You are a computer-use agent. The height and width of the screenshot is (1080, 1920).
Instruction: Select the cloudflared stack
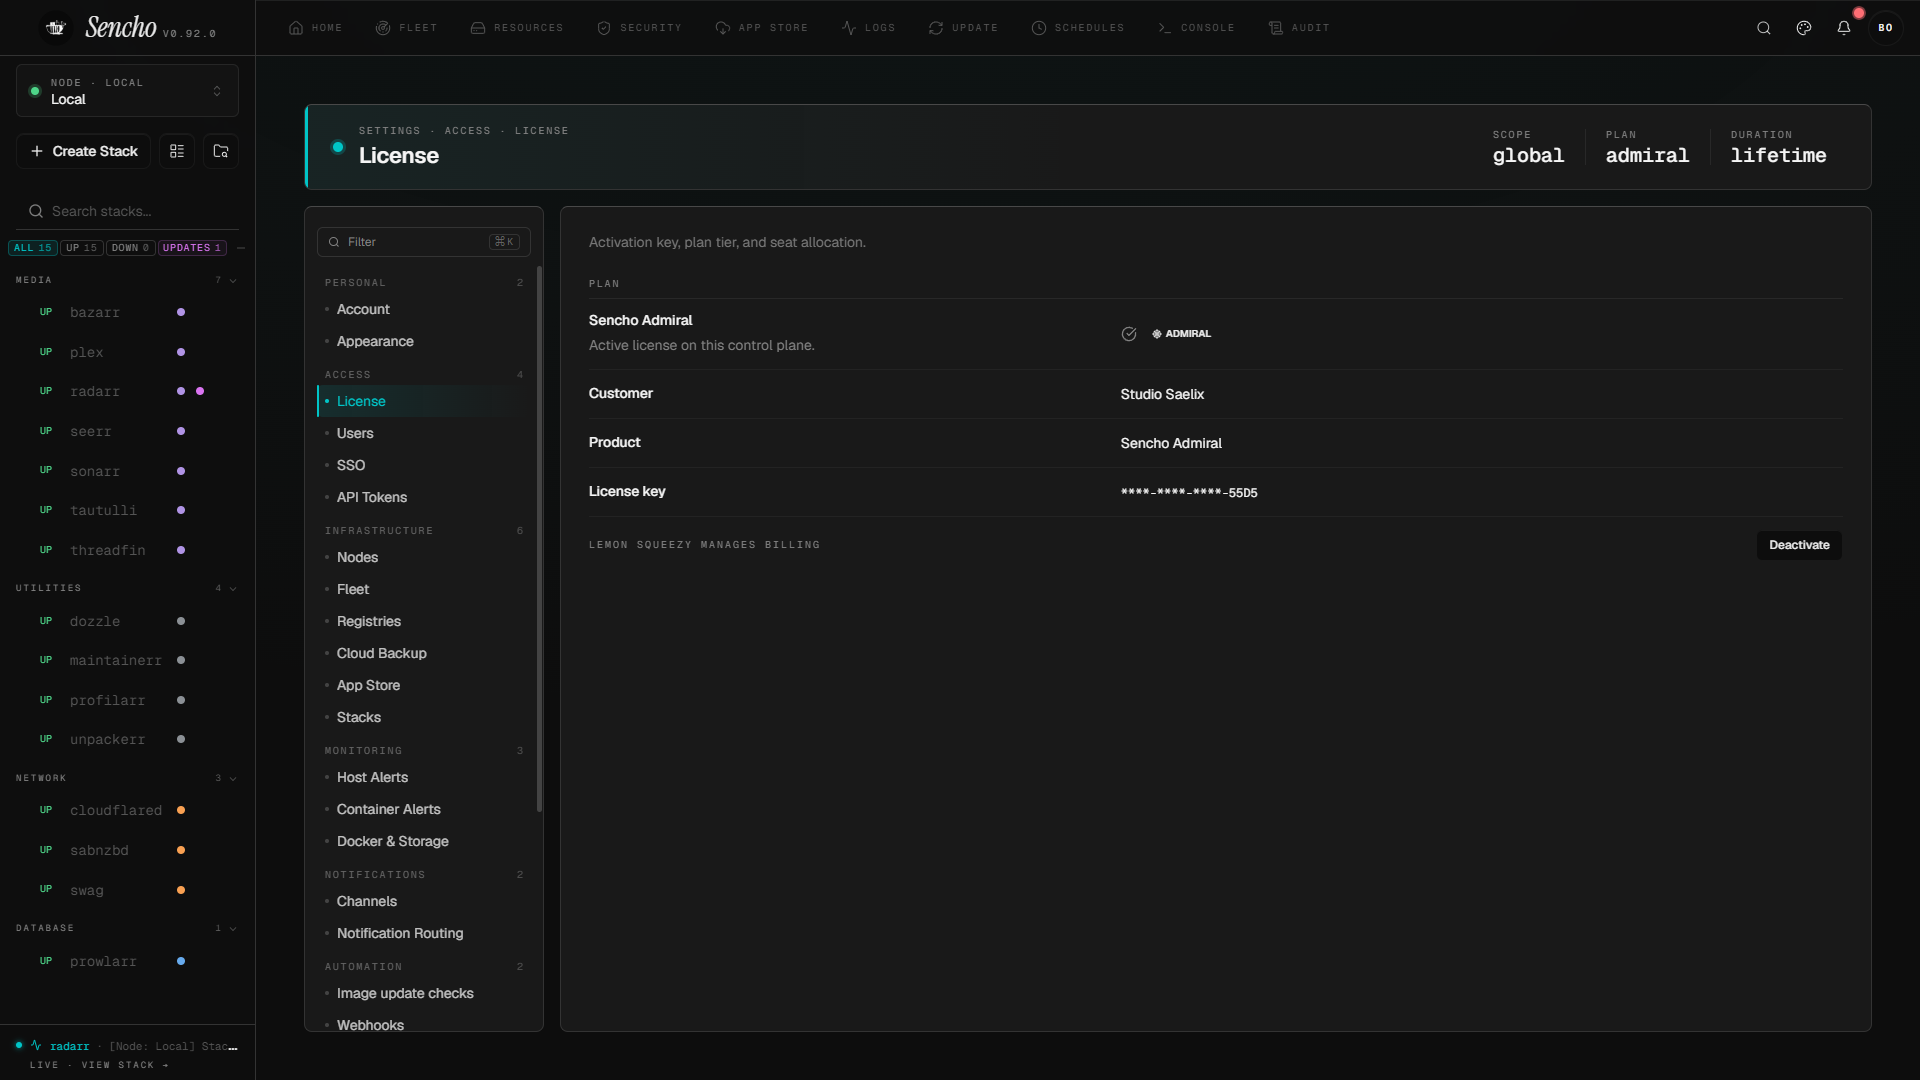click(127, 810)
